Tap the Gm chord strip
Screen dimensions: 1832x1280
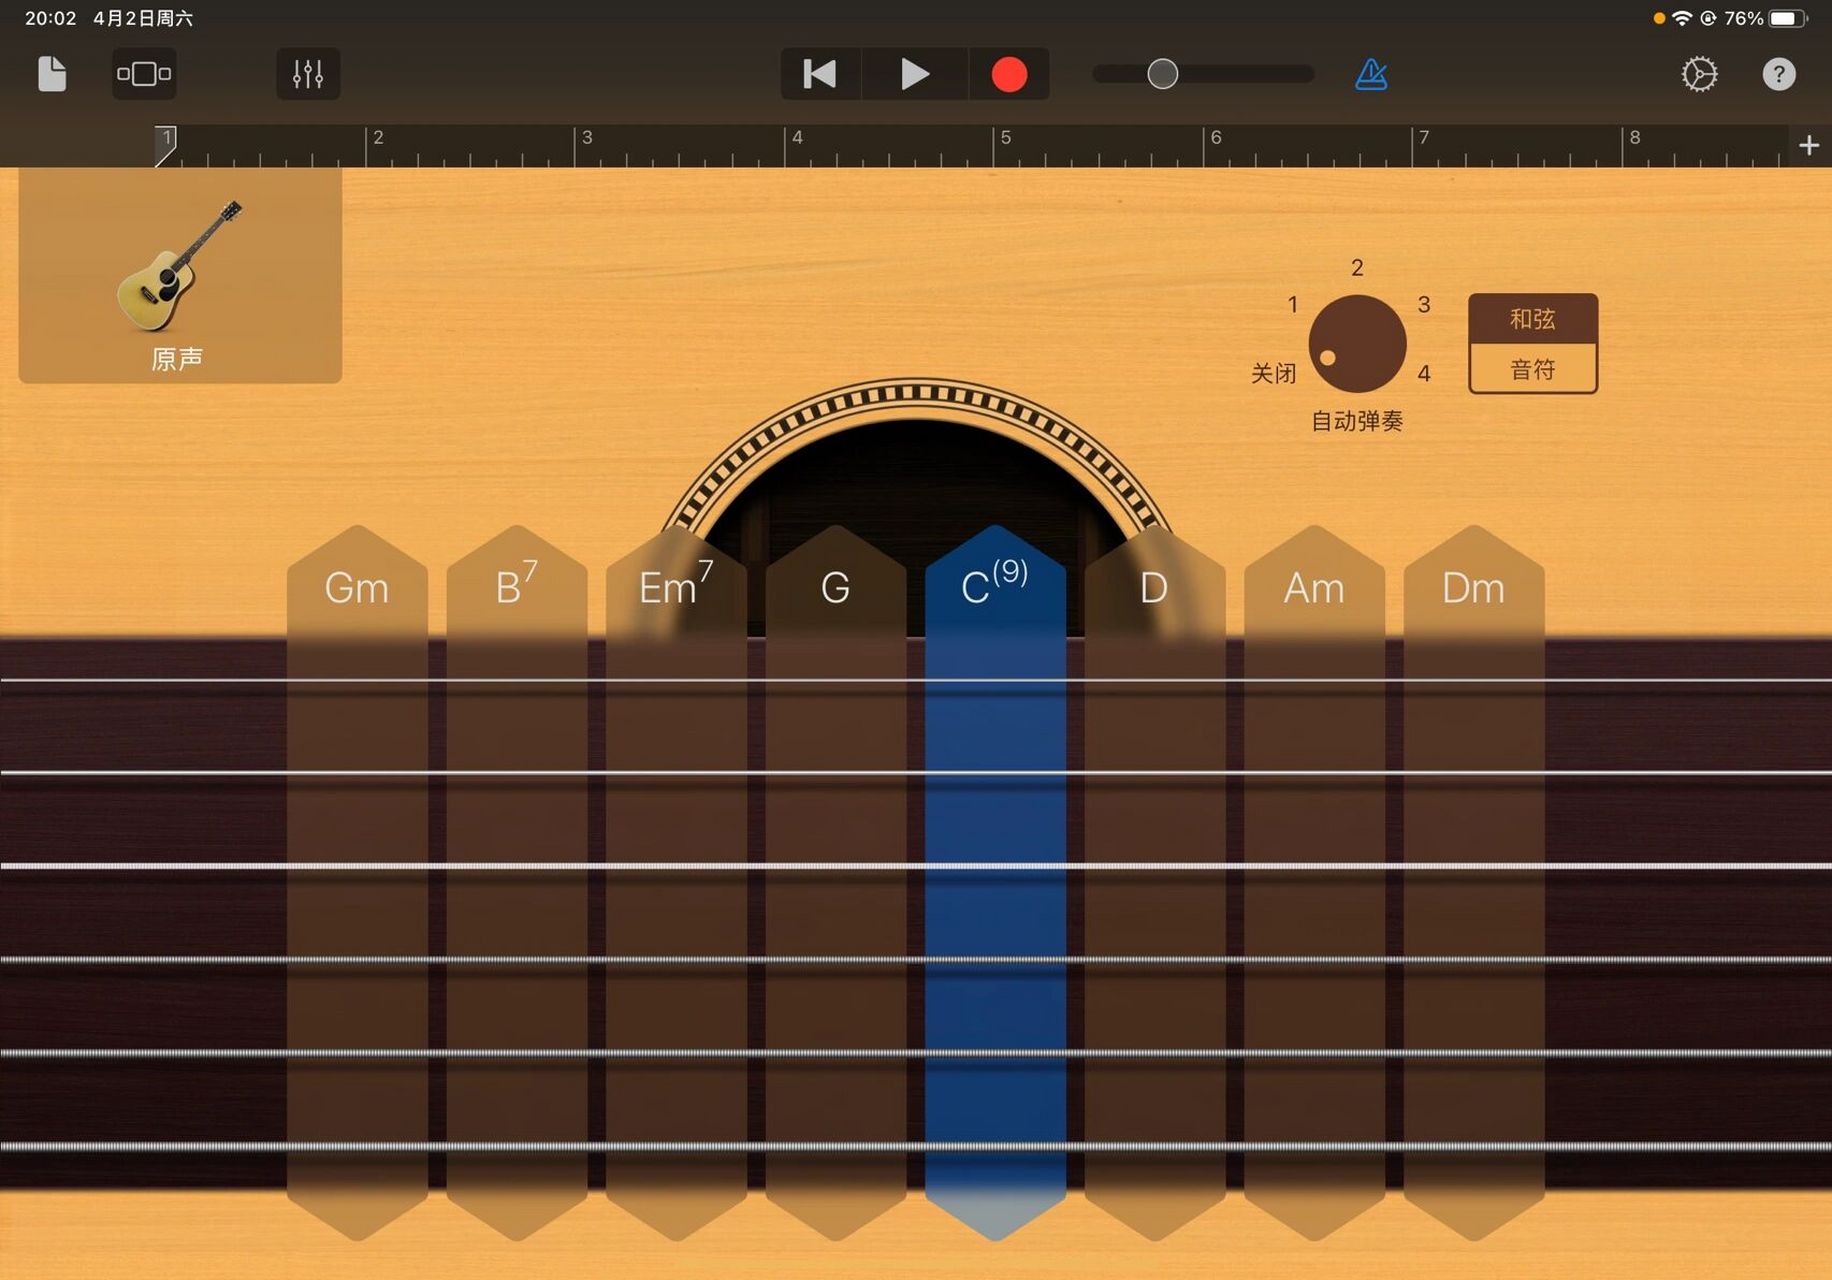pyautogui.click(x=357, y=880)
